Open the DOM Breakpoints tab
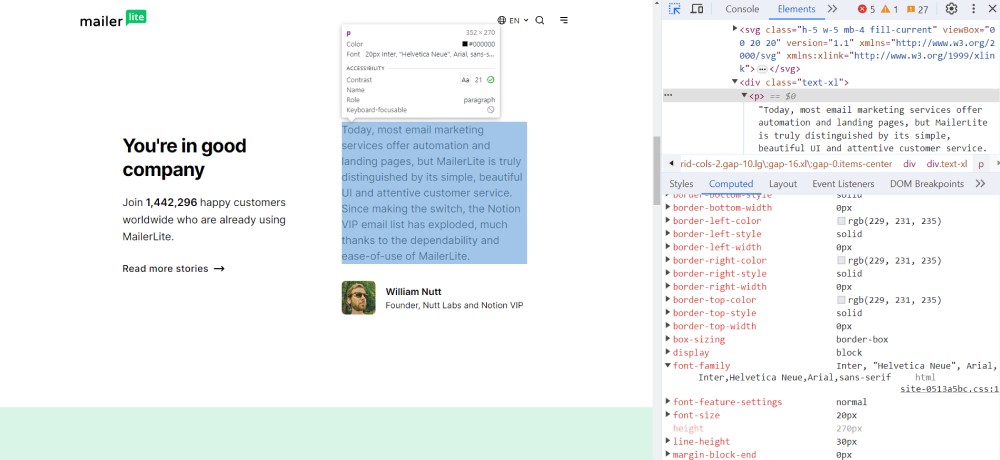 pyautogui.click(x=927, y=184)
